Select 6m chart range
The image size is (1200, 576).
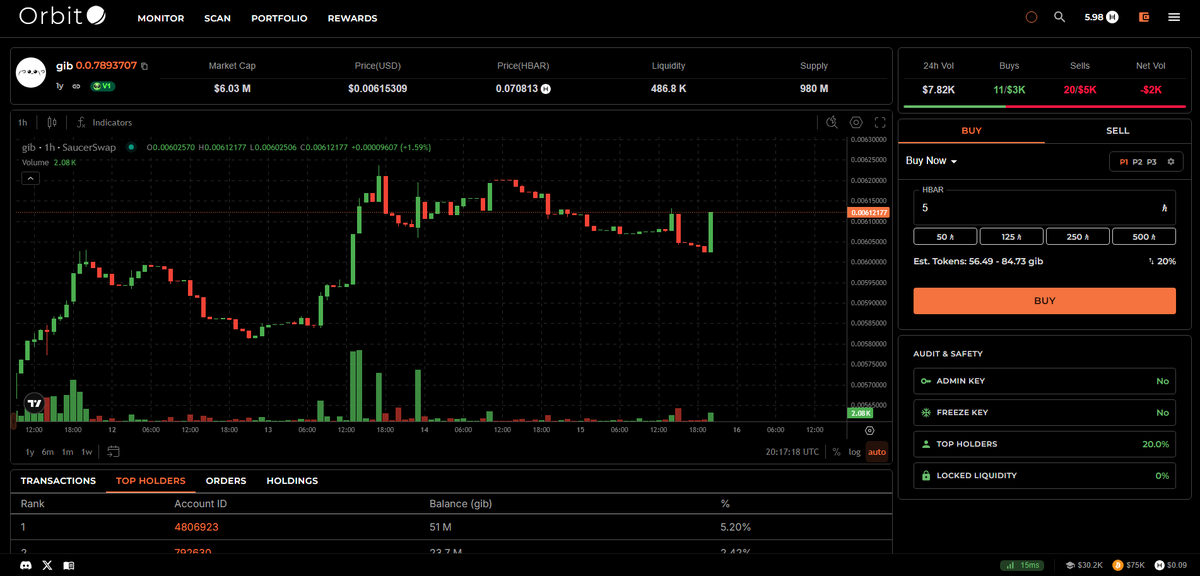pyautogui.click(x=48, y=452)
